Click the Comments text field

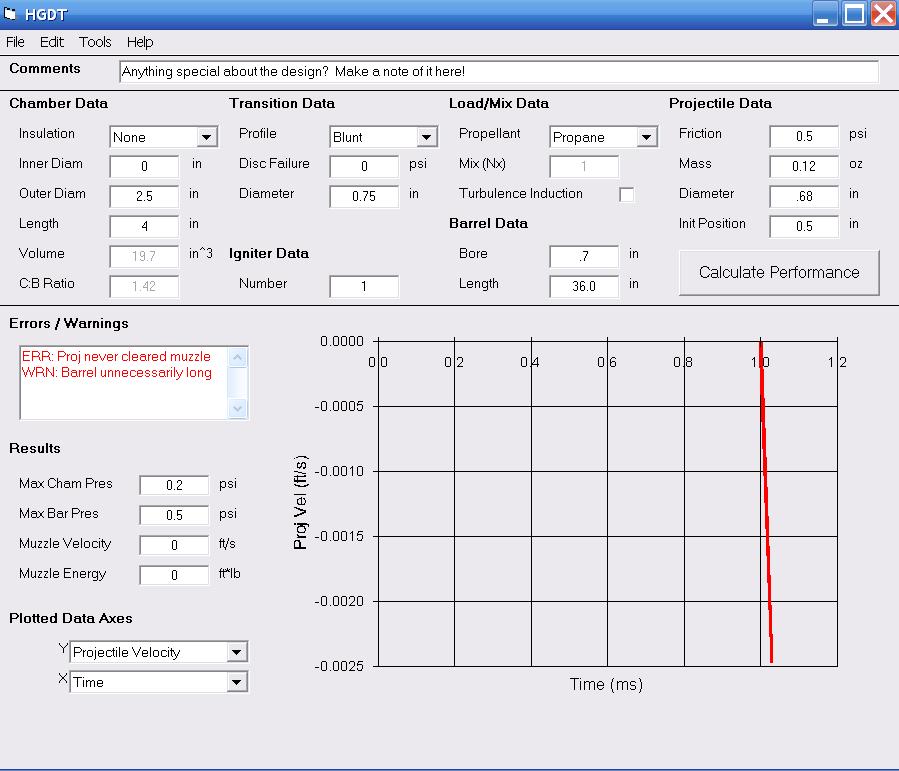point(498,72)
